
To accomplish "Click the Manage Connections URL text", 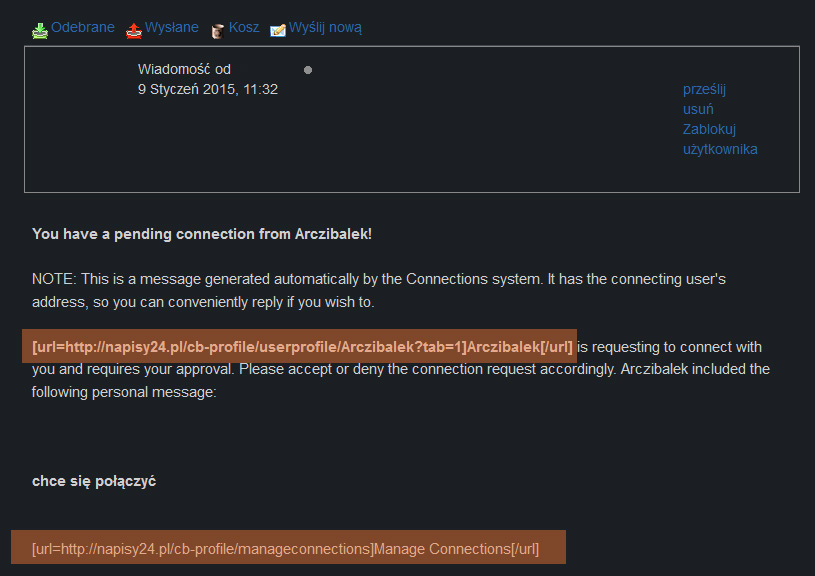I will [285, 549].
